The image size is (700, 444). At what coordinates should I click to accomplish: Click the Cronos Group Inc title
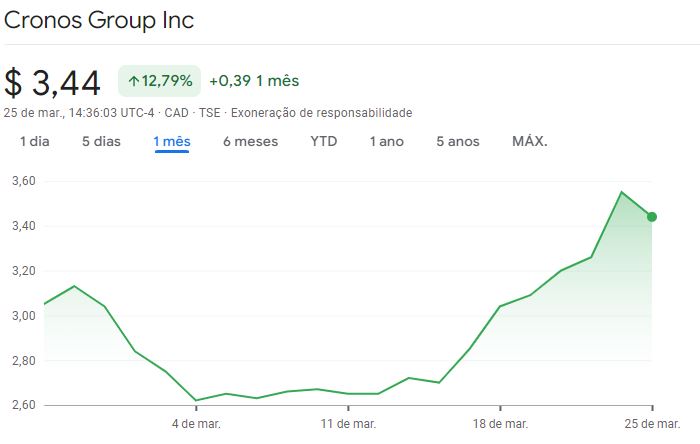(100, 20)
